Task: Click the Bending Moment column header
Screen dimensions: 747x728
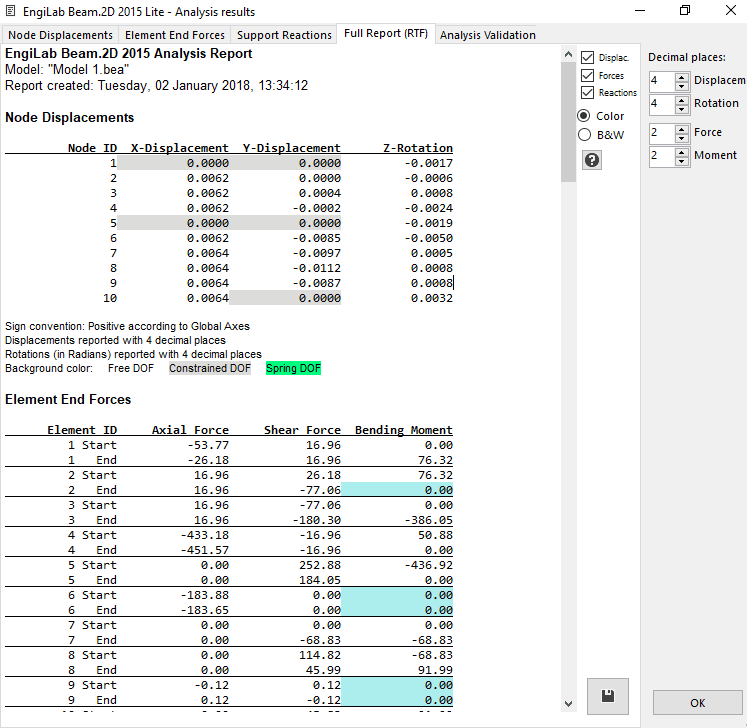Action: click(x=404, y=430)
